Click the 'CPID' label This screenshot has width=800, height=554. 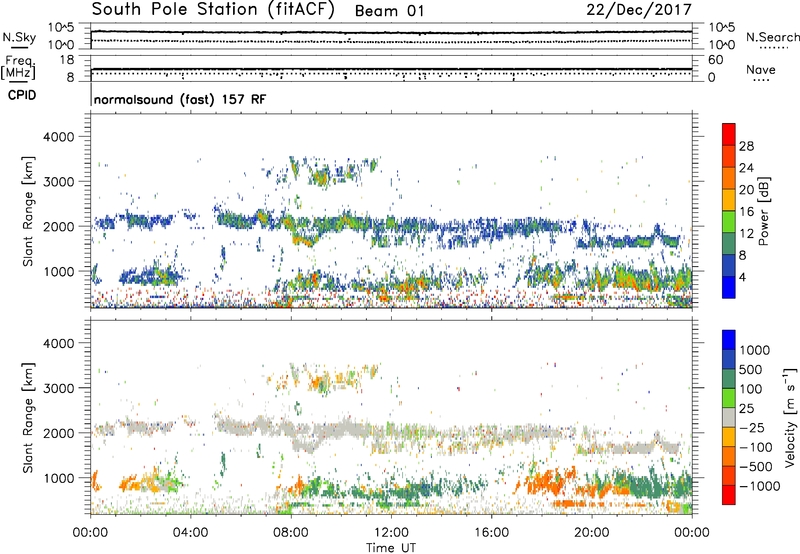point(22,95)
